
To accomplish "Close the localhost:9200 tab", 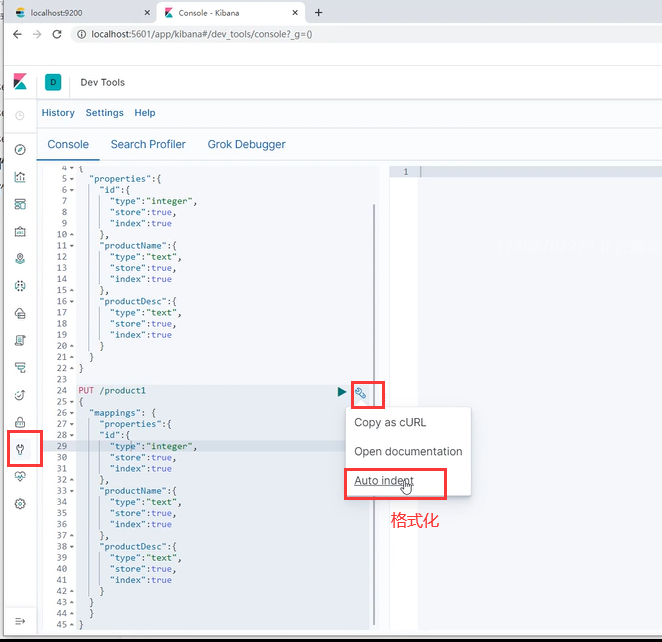I will [x=147, y=13].
